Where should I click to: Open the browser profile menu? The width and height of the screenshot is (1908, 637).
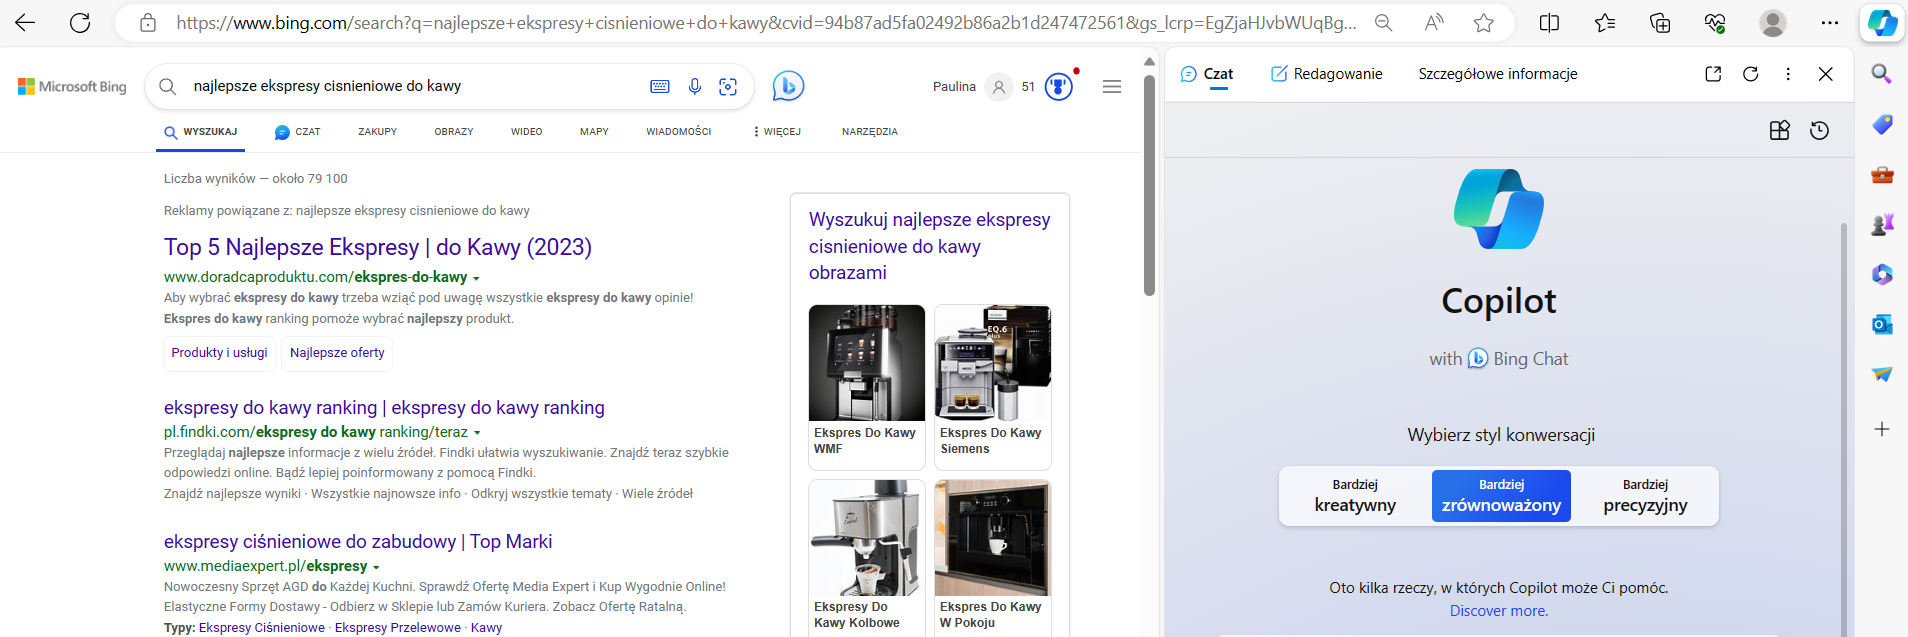click(x=1773, y=23)
